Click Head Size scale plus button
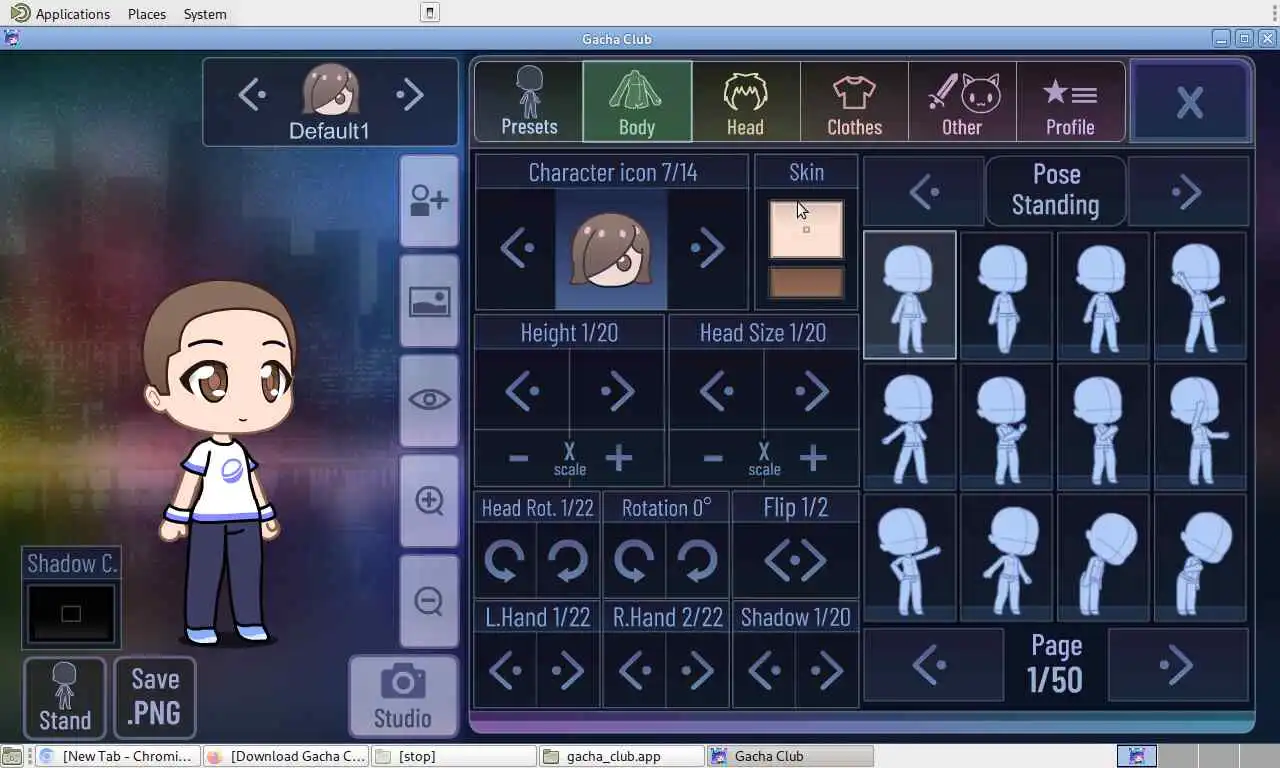The image size is (1280, 768). click(x=813, y=459)
